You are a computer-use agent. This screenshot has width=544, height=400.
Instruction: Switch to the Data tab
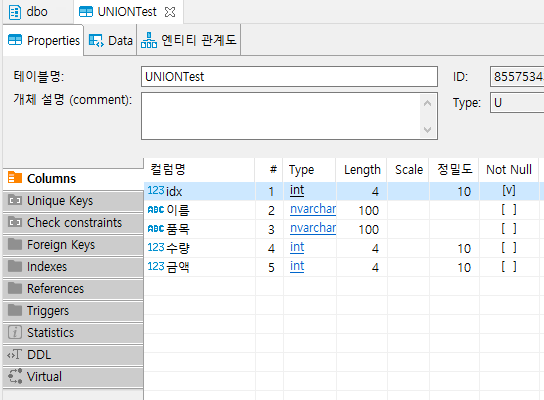click(x=110, y=41)
